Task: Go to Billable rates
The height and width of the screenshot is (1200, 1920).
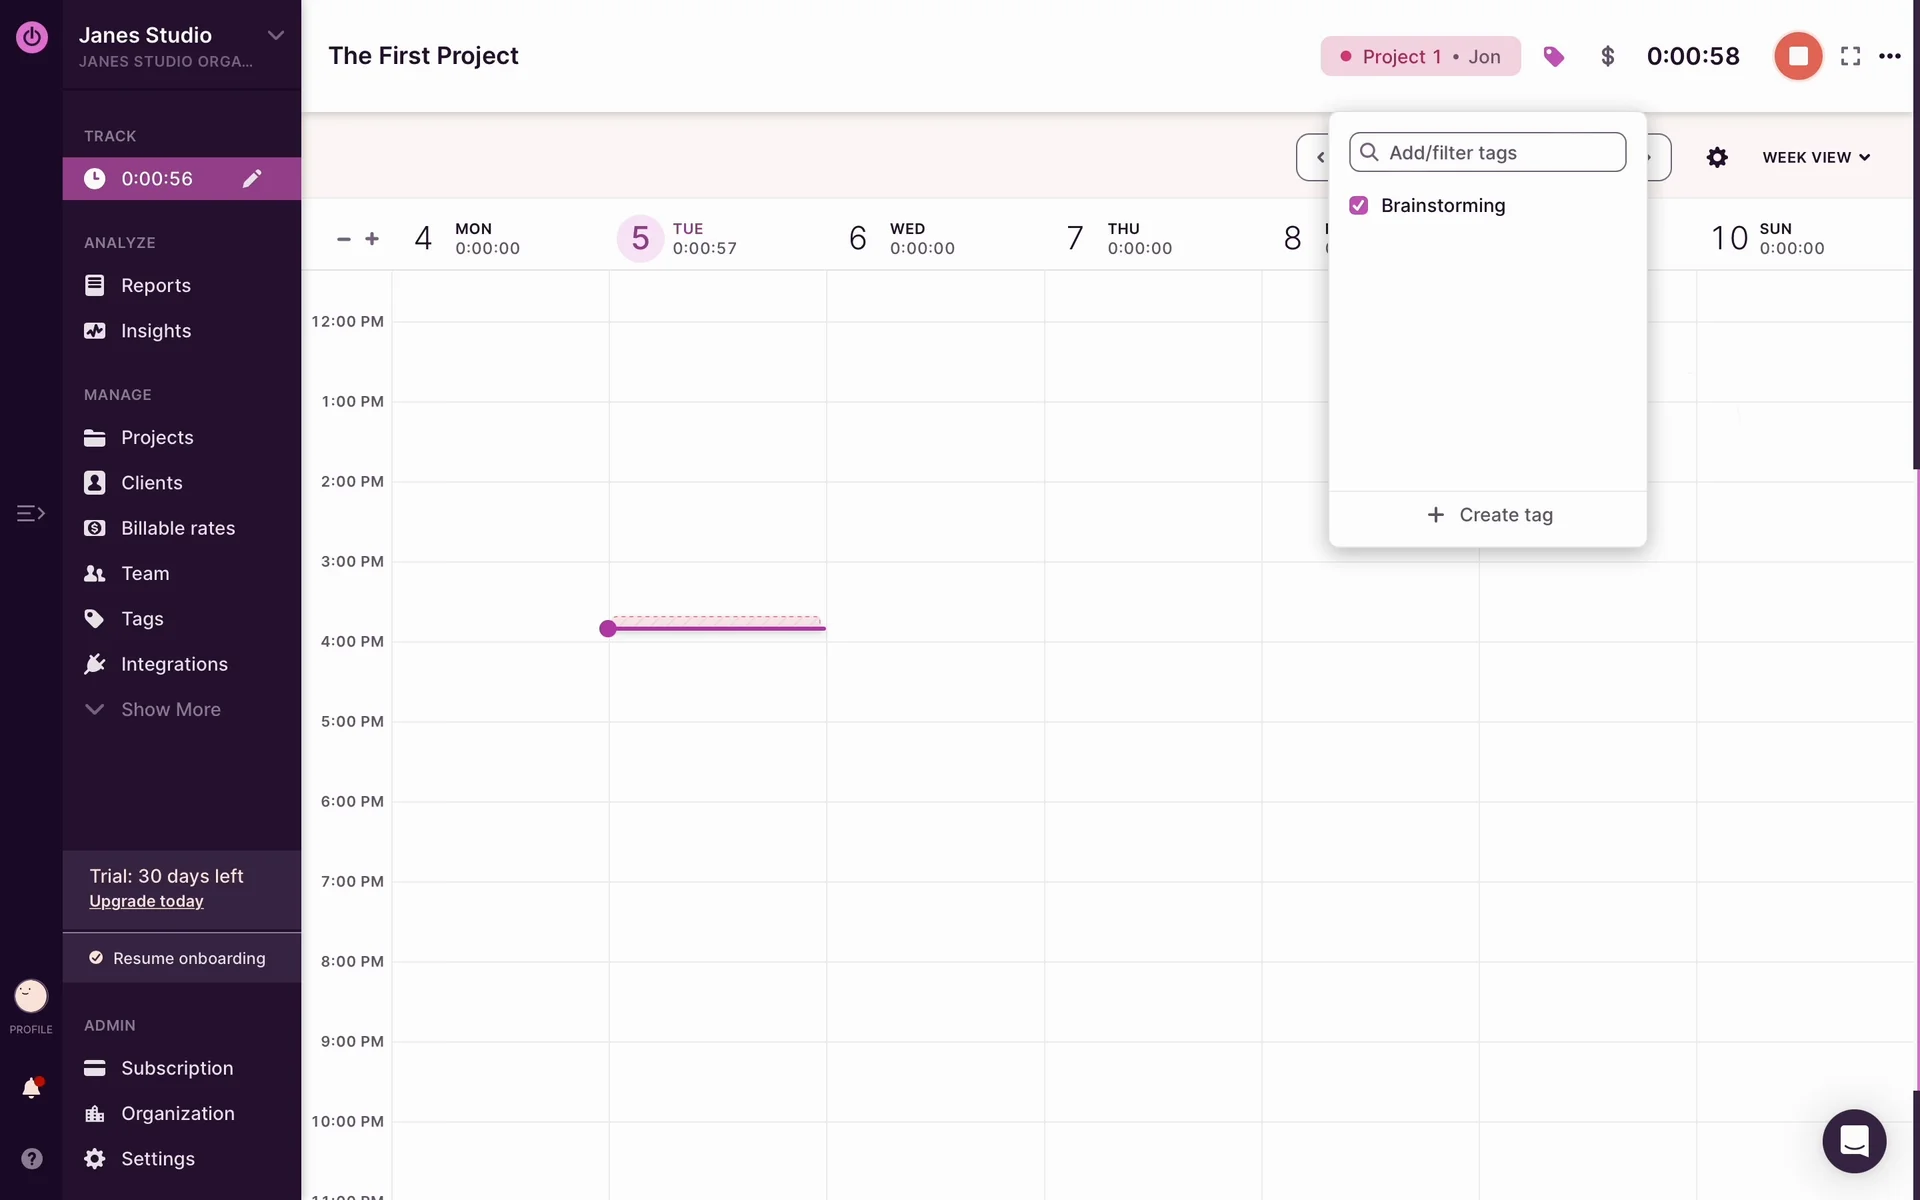Action: tap(177, 528)
